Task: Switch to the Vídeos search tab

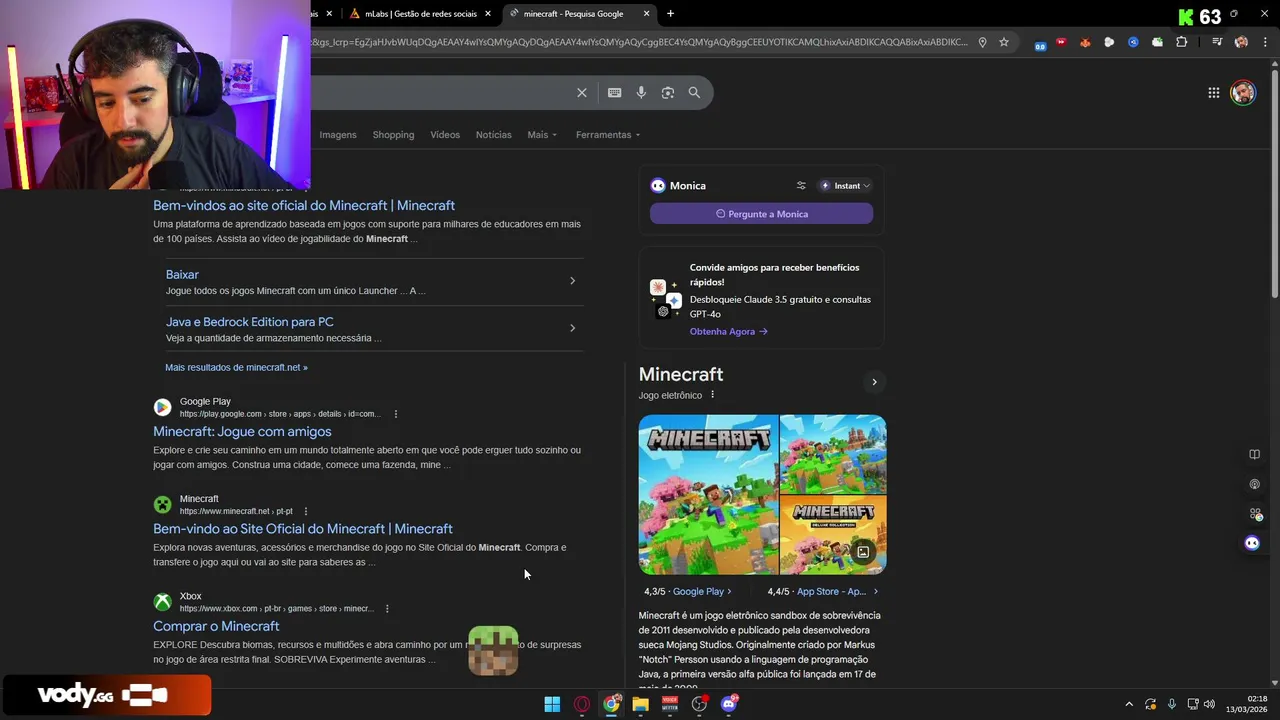Action: [x=445, y=135]
